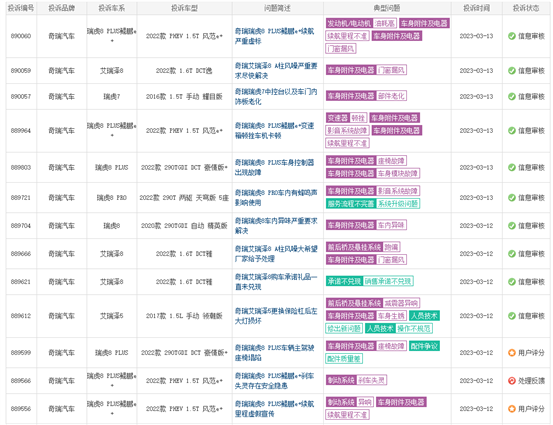
Task: Select model cell 2017款 1.5L 手动 领潮版
Action: (x=184, y=316)
